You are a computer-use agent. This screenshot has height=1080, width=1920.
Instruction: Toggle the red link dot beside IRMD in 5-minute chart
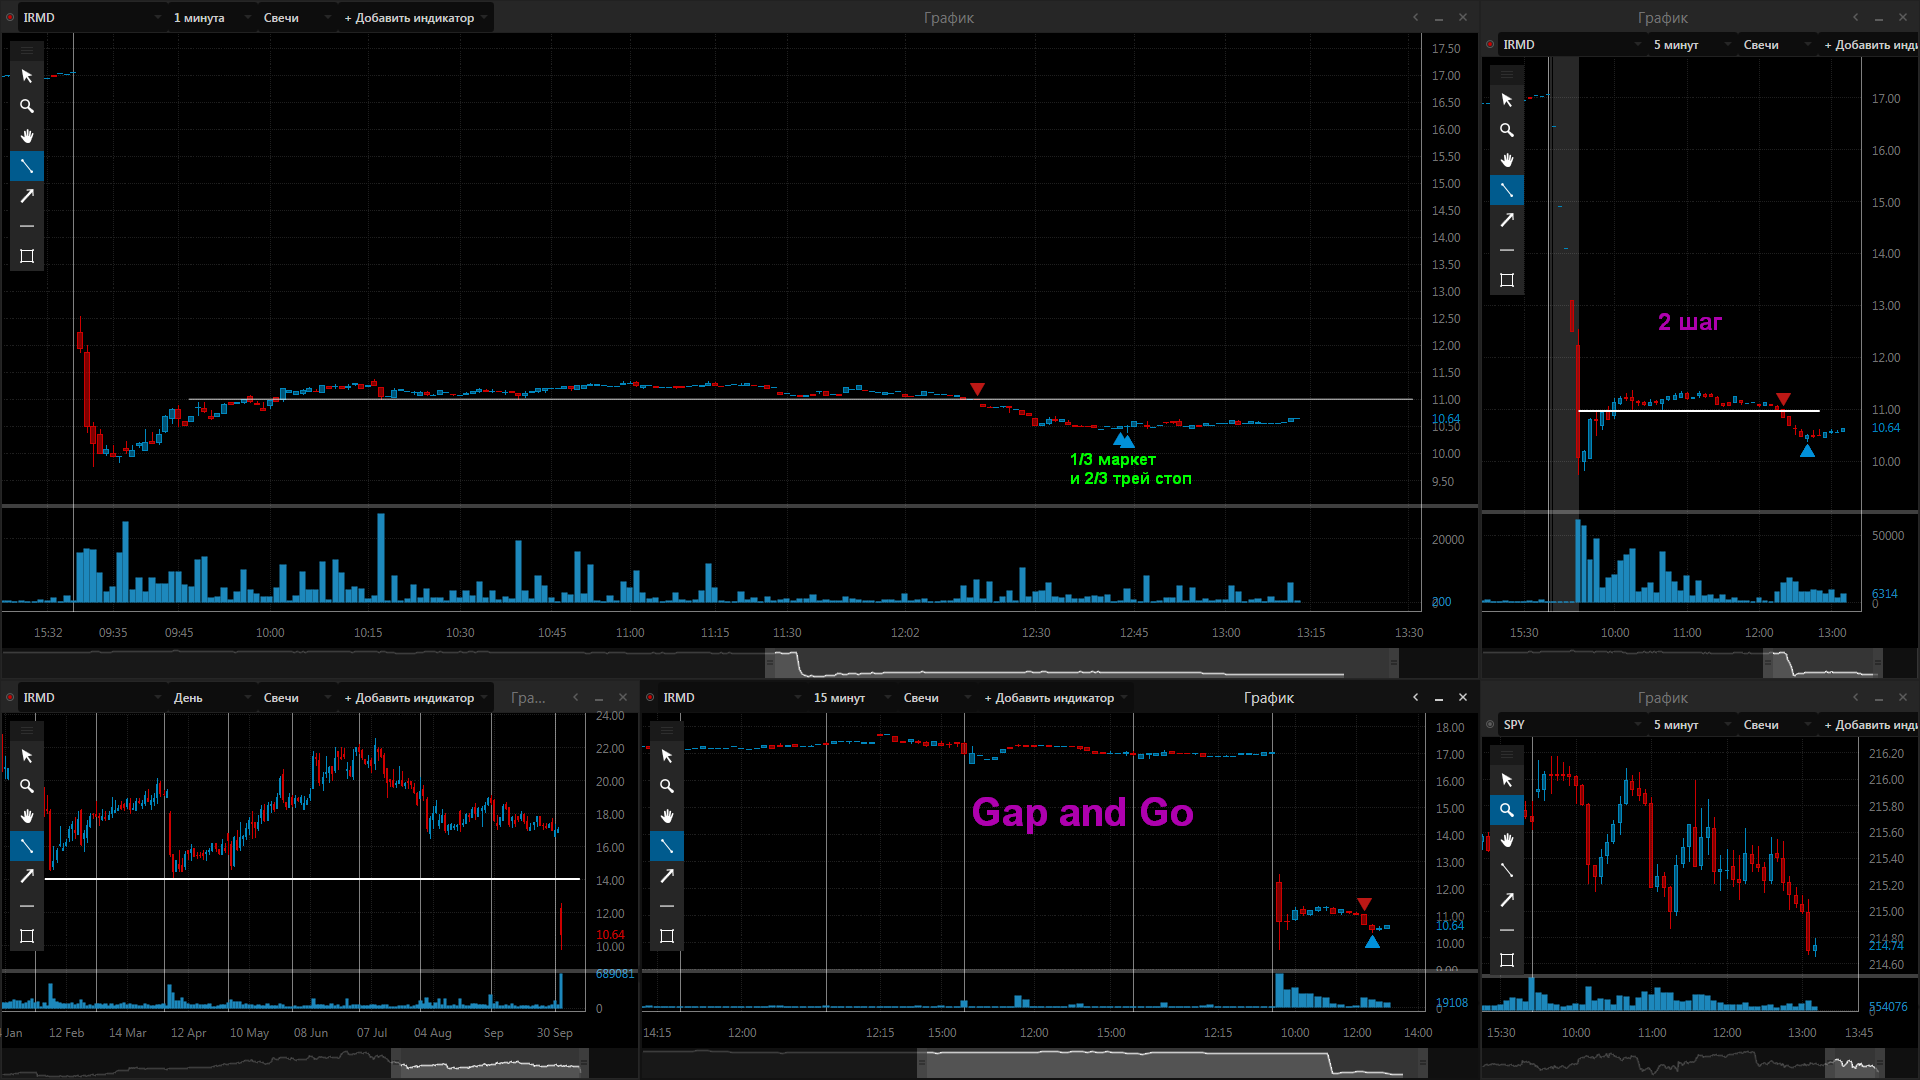tap(1490, 45)
